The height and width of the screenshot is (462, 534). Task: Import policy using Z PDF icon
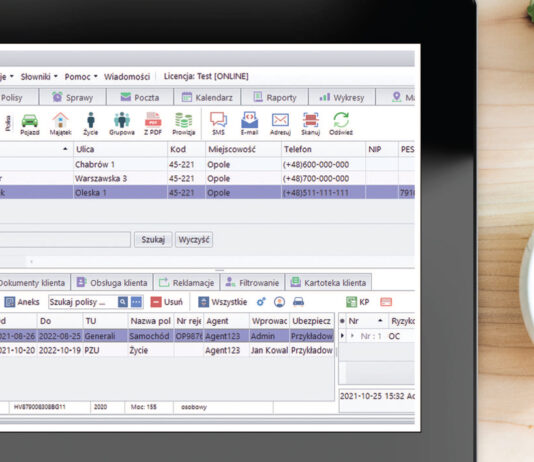153,124
